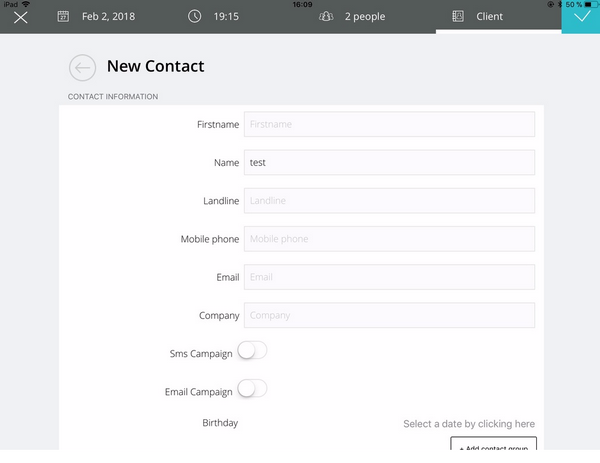The height and width of the screenshot is (463, 600).
Task: Open the Feb 2, 2018 date selector
Action: (108, 17)
